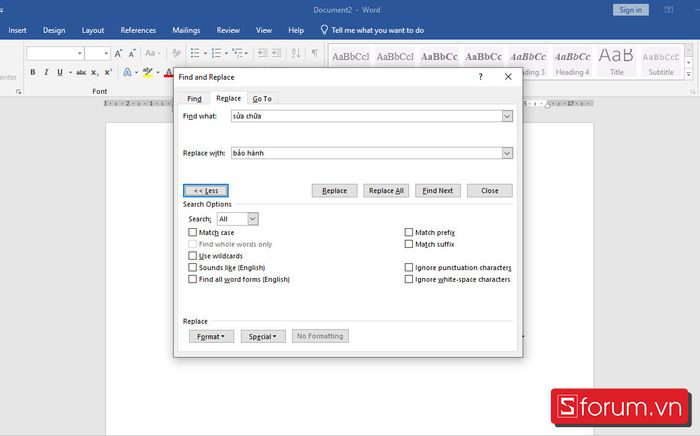The width and height of the screenshot is (700, 436).
Task: Clear all formatting icon
Action: point(176,54)
